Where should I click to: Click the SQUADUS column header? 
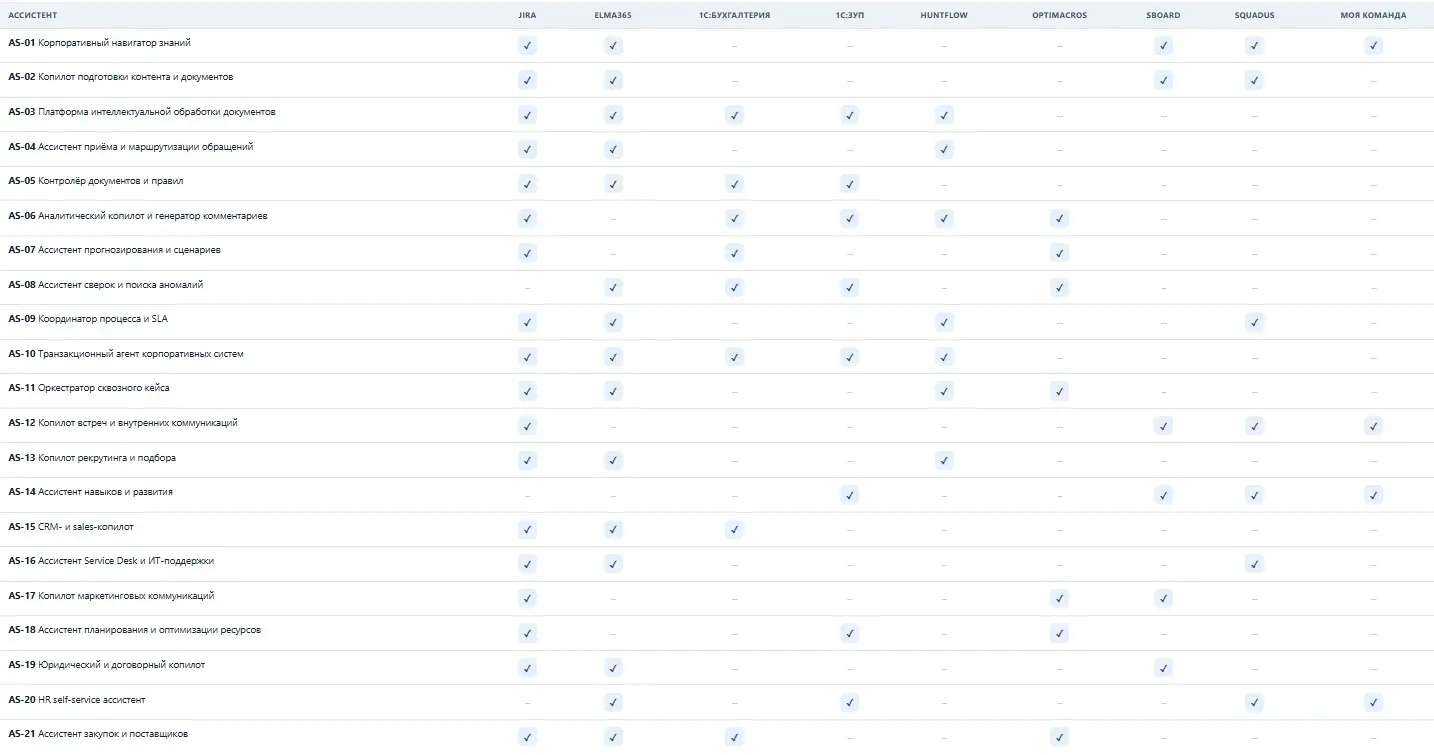(1254, 16)
